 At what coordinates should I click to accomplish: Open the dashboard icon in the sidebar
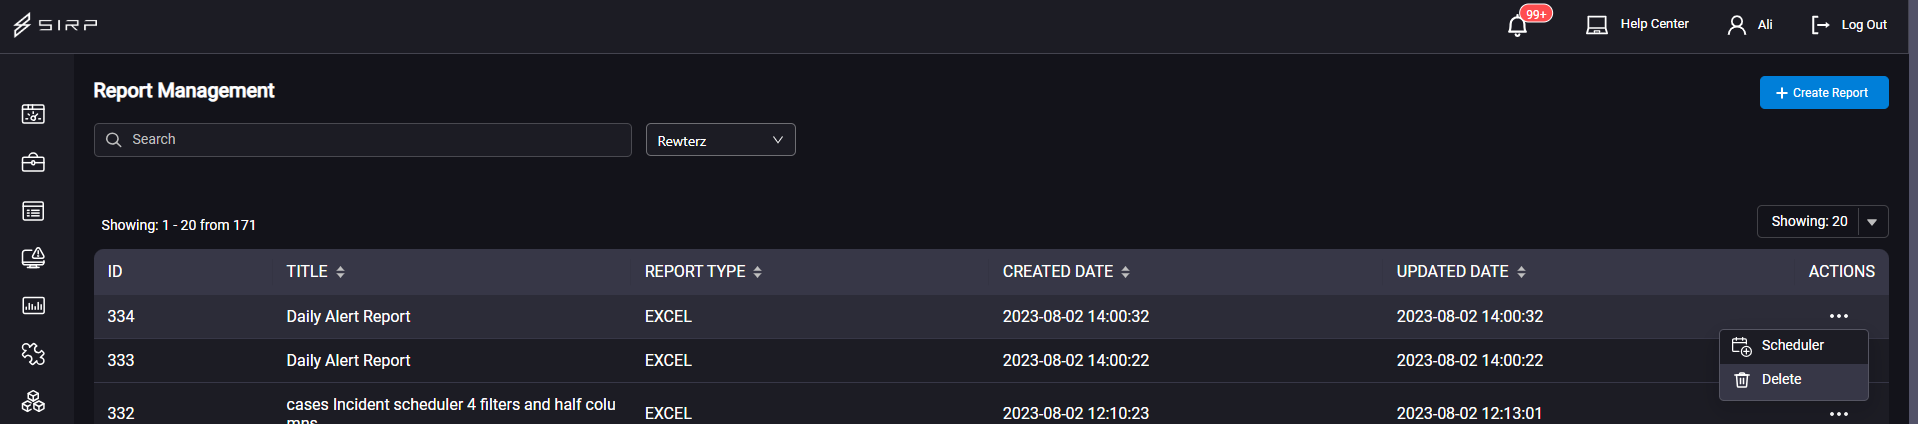[33, 114]
